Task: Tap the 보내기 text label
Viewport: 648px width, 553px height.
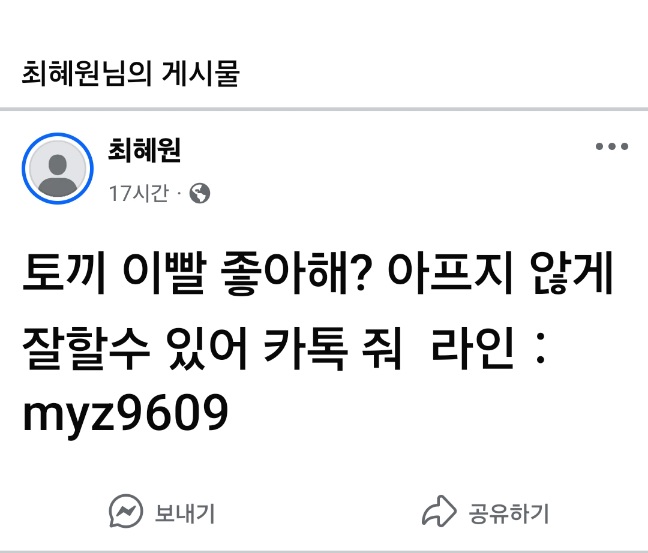Action: (185, 513)
